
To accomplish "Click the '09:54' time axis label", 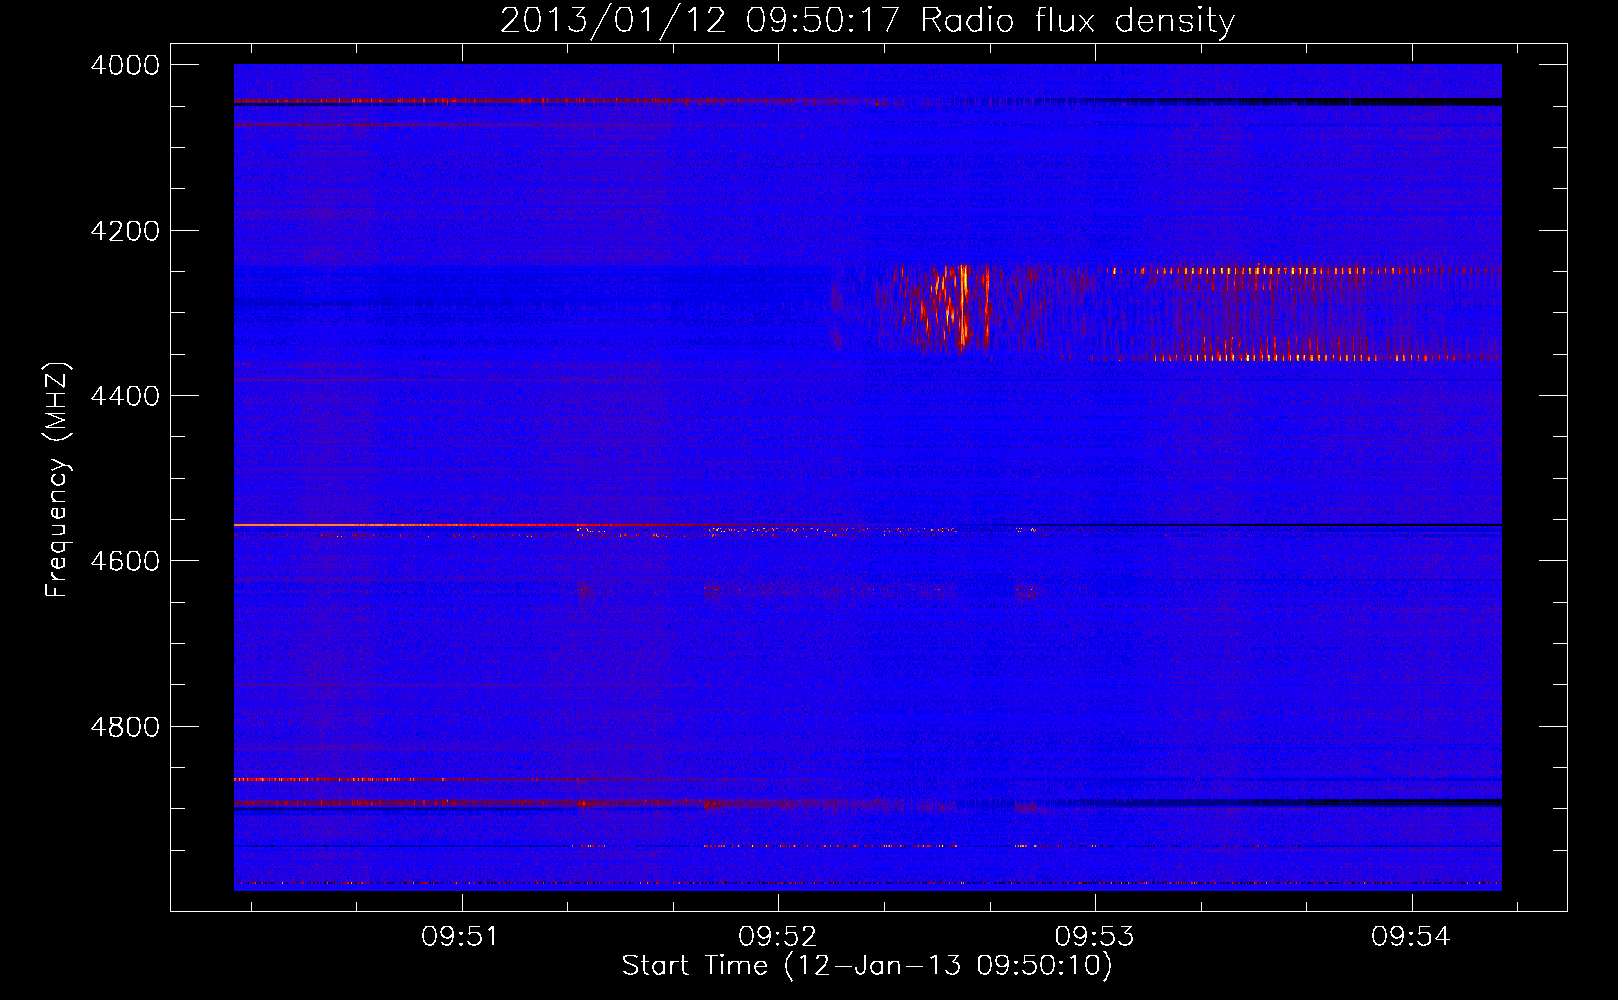I will [x=1411, y=937].
